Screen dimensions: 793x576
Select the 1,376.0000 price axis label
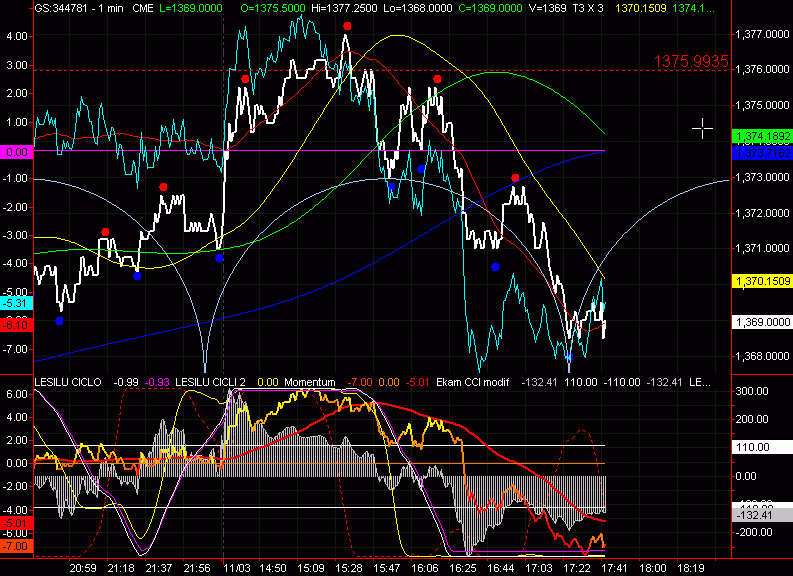click(x=762, y=69)
